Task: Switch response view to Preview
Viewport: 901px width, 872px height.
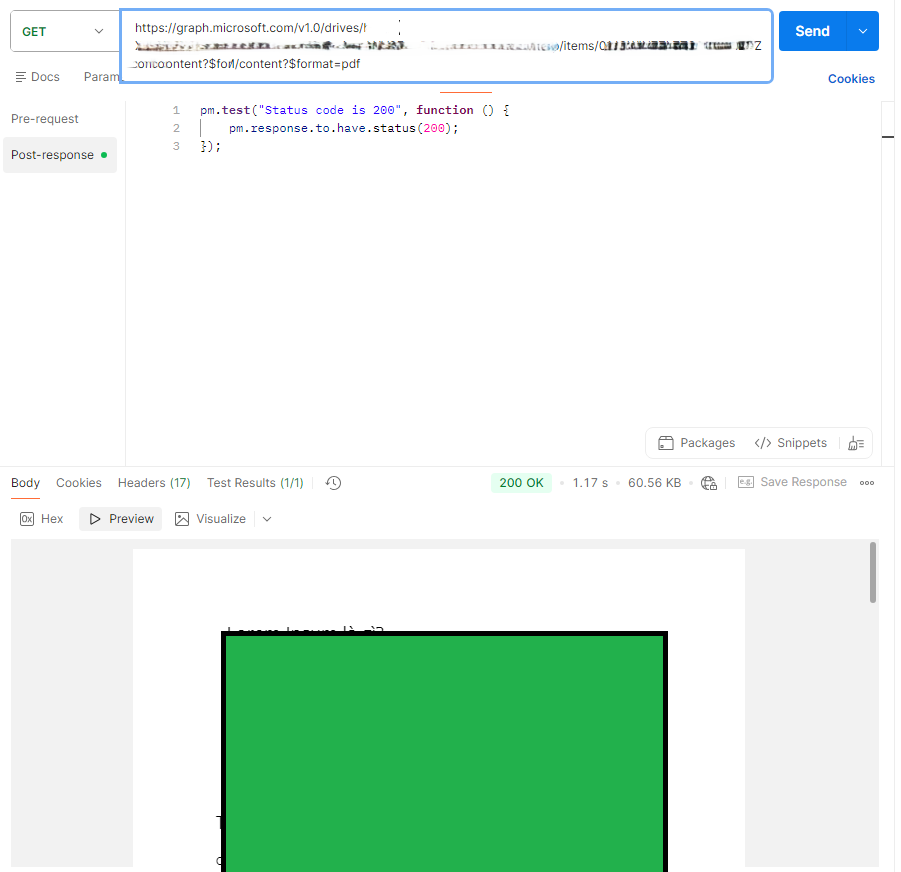Action: (x=121, y=519)
